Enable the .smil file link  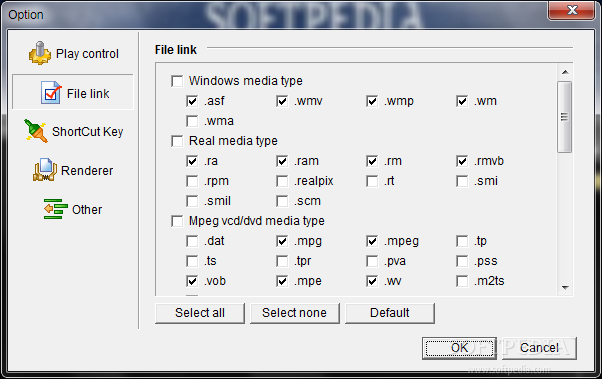[192, 201]
